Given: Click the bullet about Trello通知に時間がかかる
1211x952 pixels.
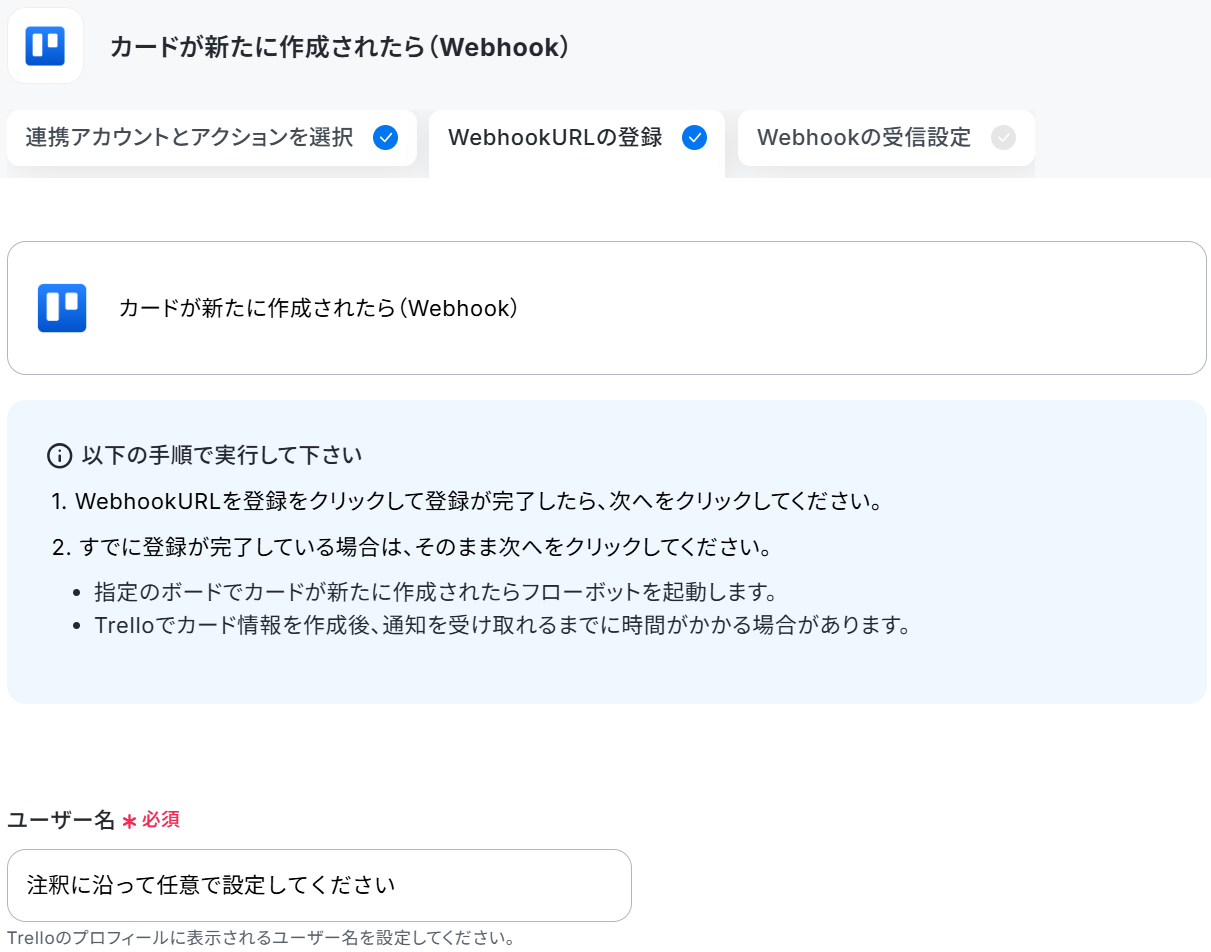Looking at the screenshot, I should (503, 626).
